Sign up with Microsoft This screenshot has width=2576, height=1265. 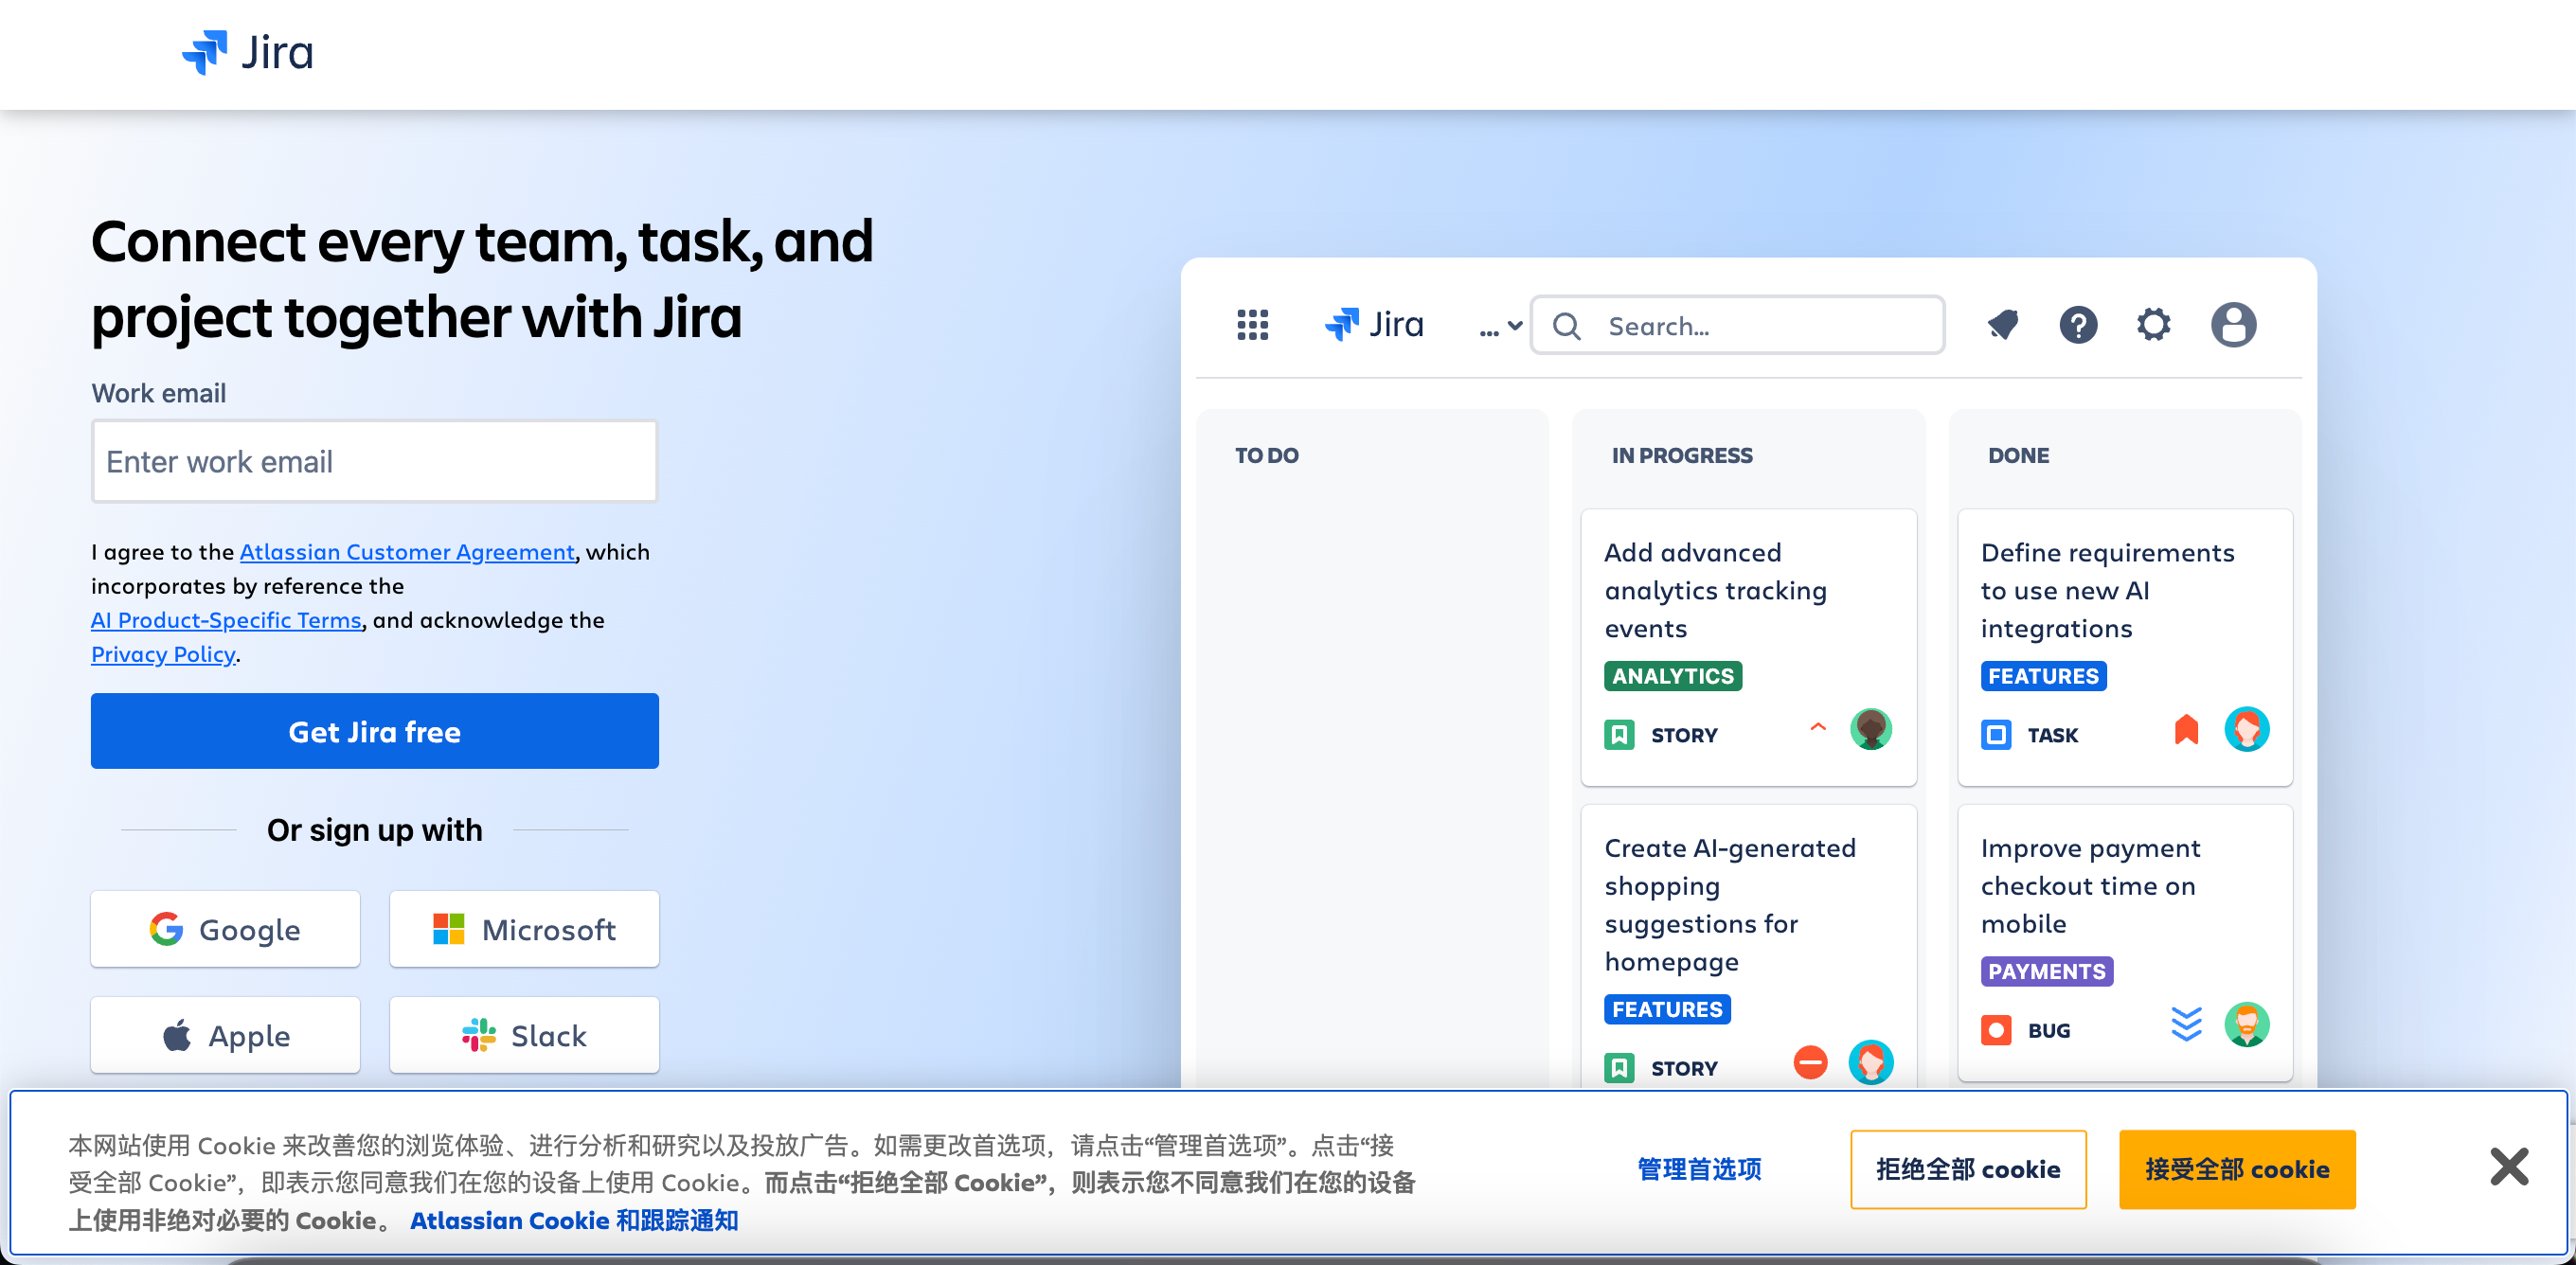[524, 929]
